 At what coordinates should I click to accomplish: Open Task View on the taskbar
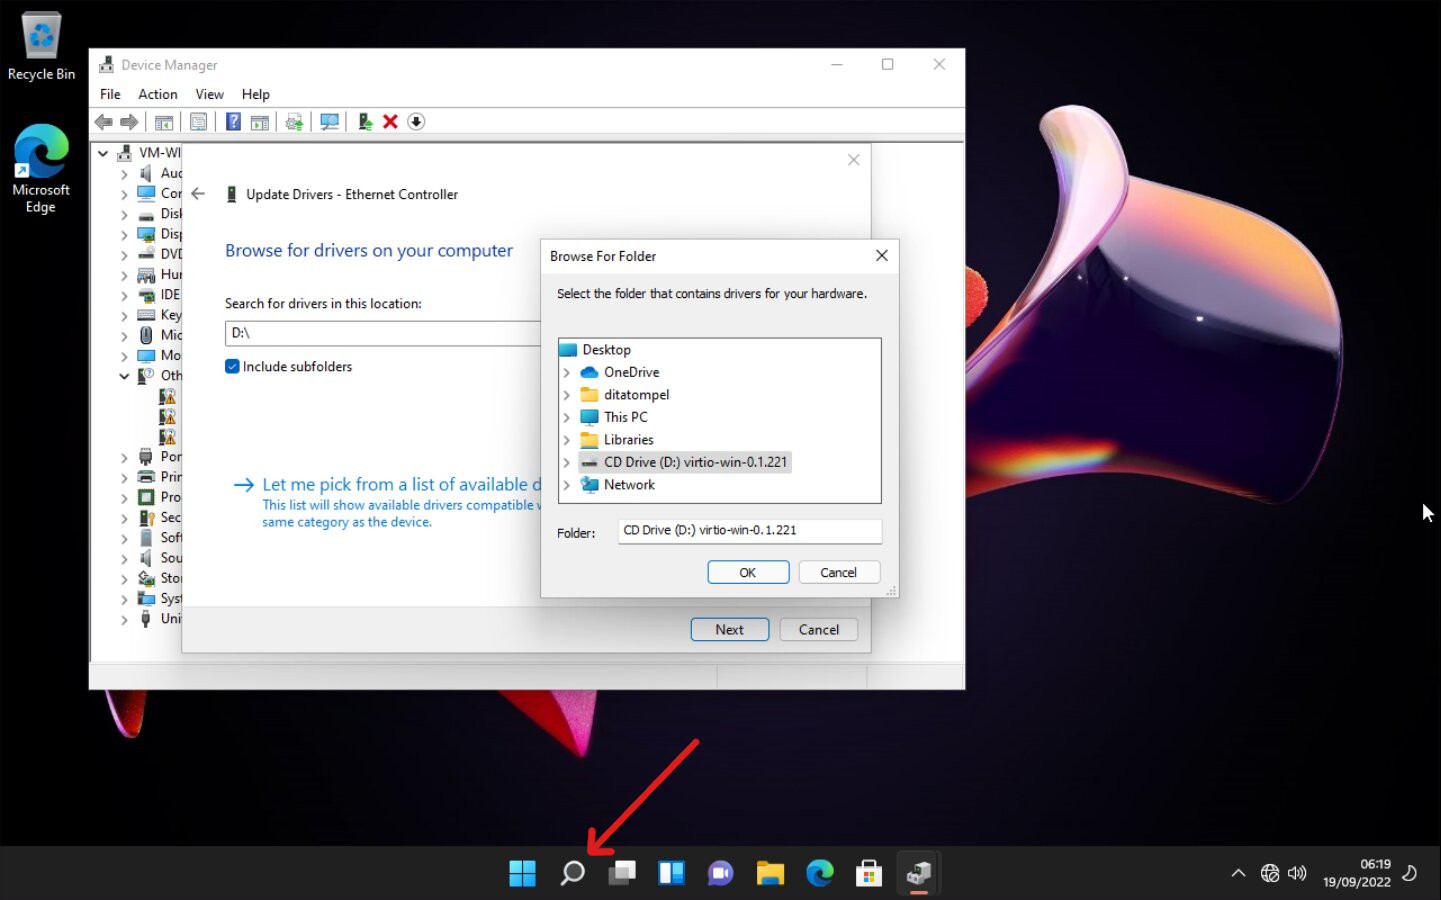click(x=622, y=873)
